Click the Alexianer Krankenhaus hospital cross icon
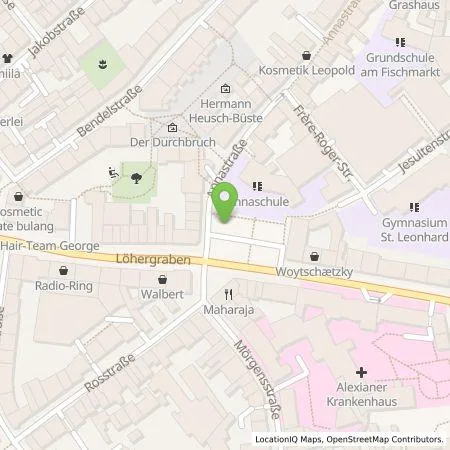Screen dimensions: 450x450 [x=361, y=372]
